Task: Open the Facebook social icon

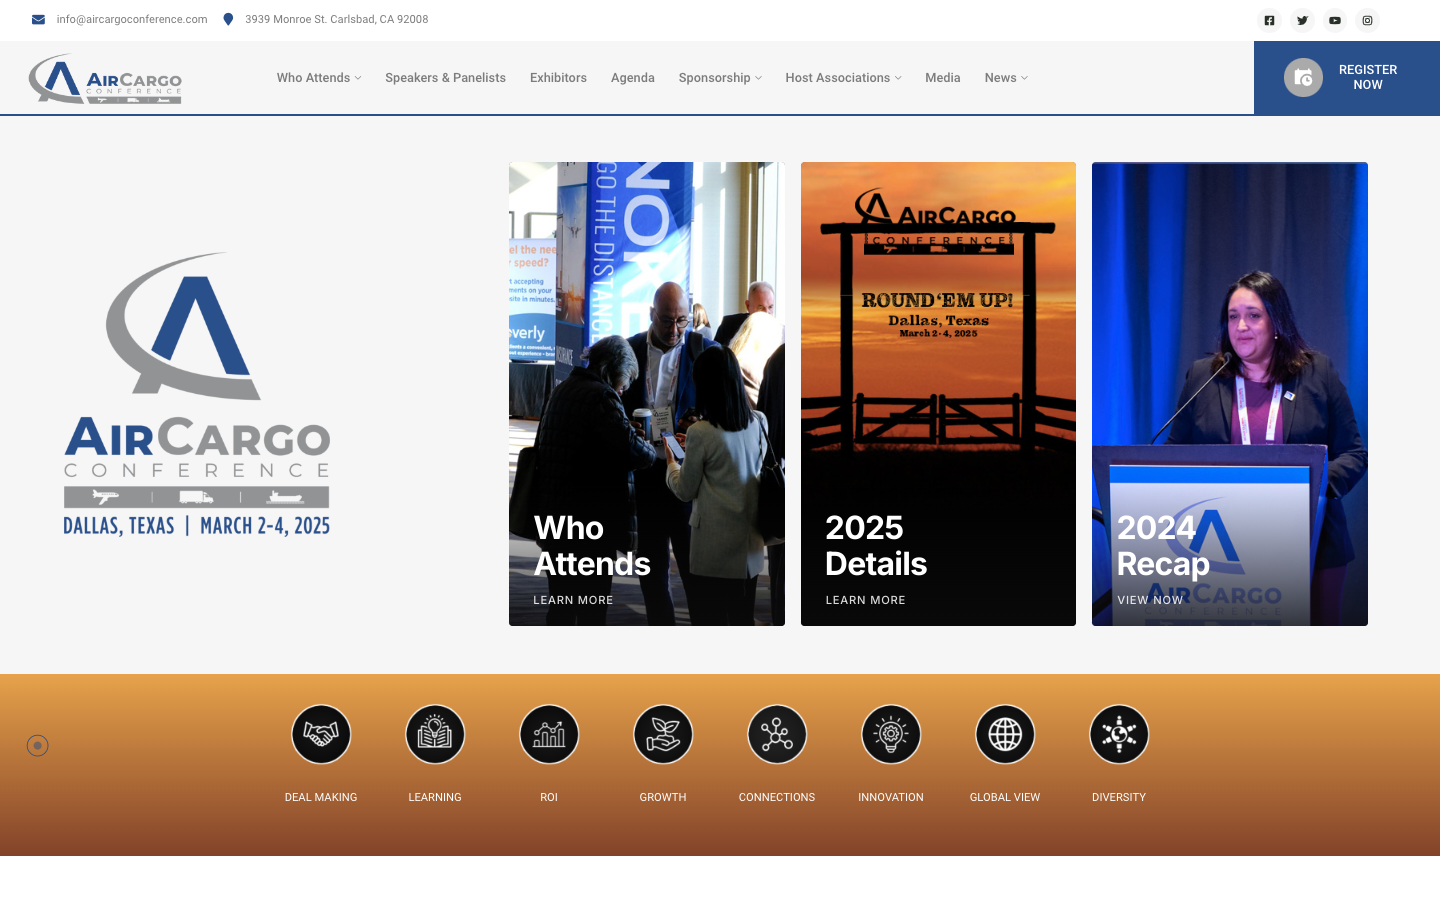Action: point(1269,20)
